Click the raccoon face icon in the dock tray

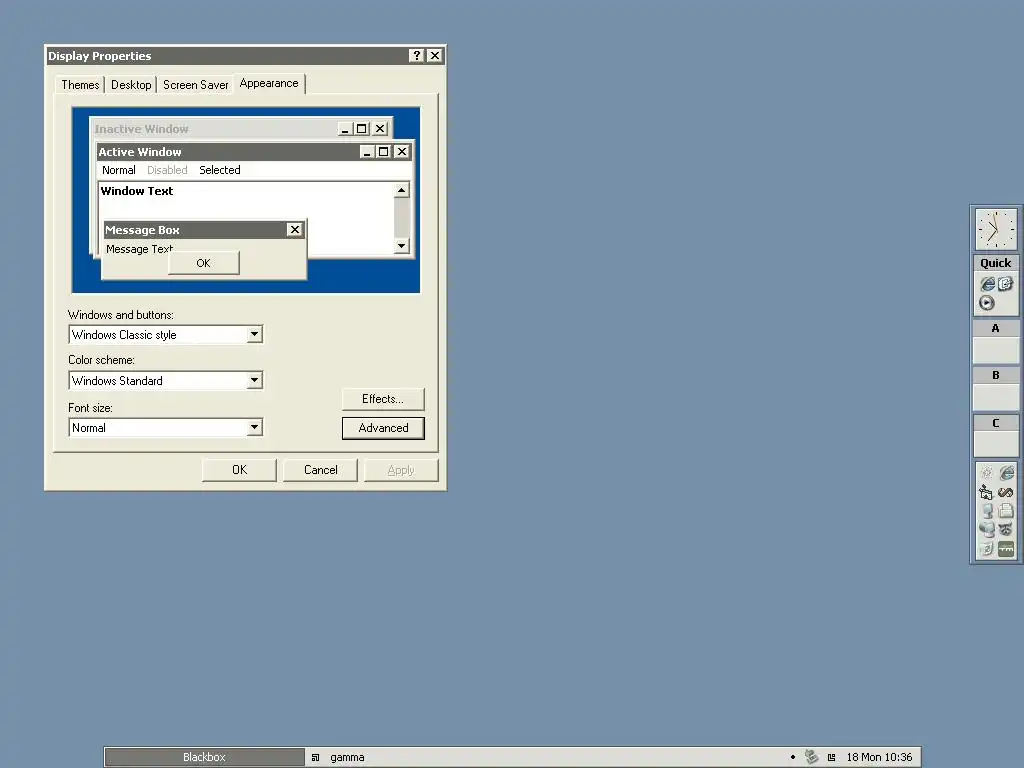[x=1006, y=530]
